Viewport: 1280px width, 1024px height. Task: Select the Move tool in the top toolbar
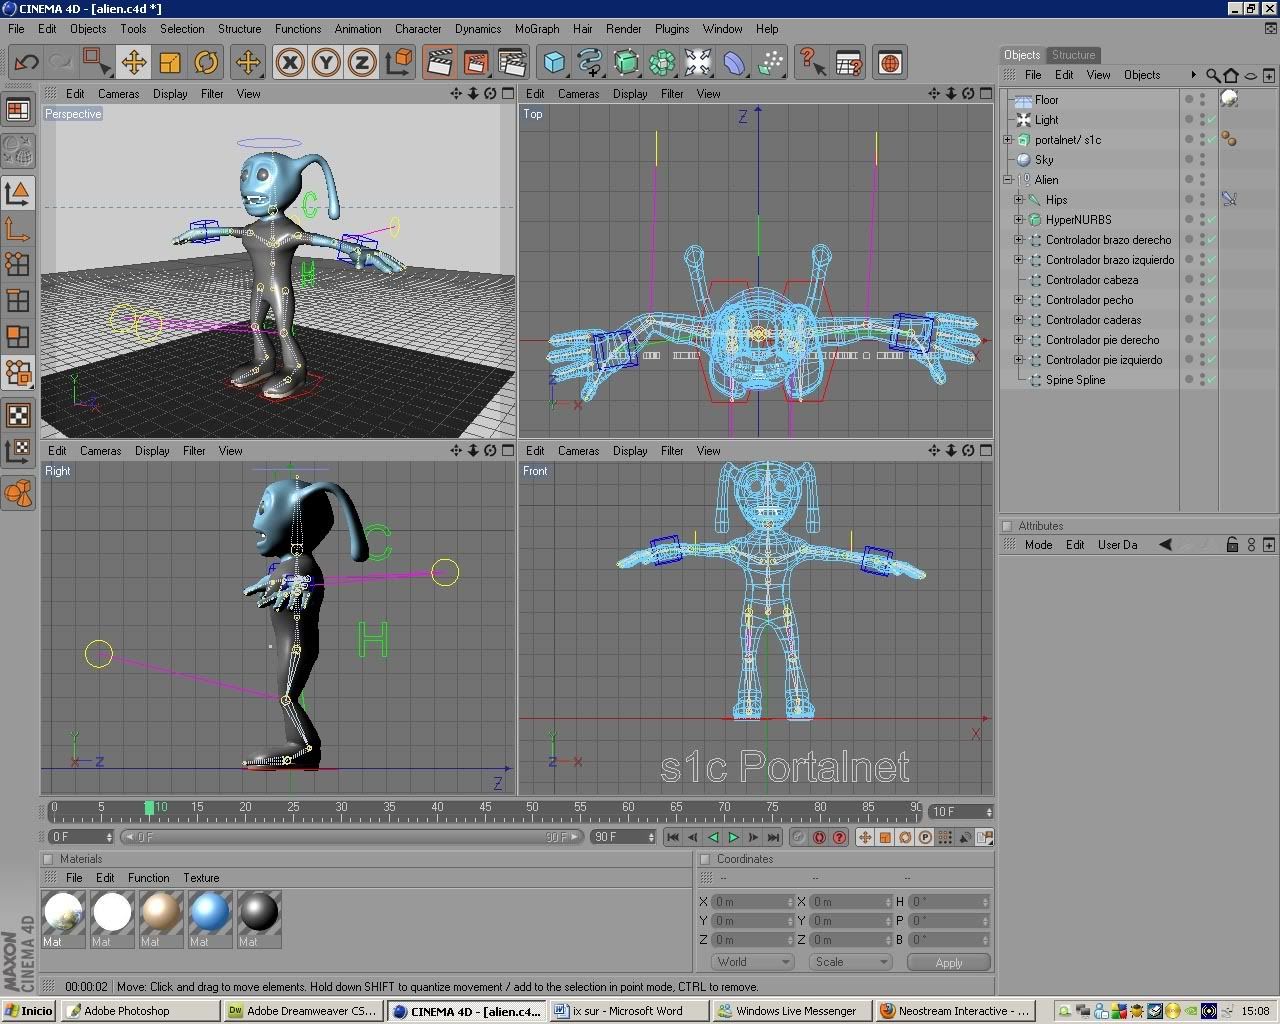pyautogui.click(x=133, y=63)
